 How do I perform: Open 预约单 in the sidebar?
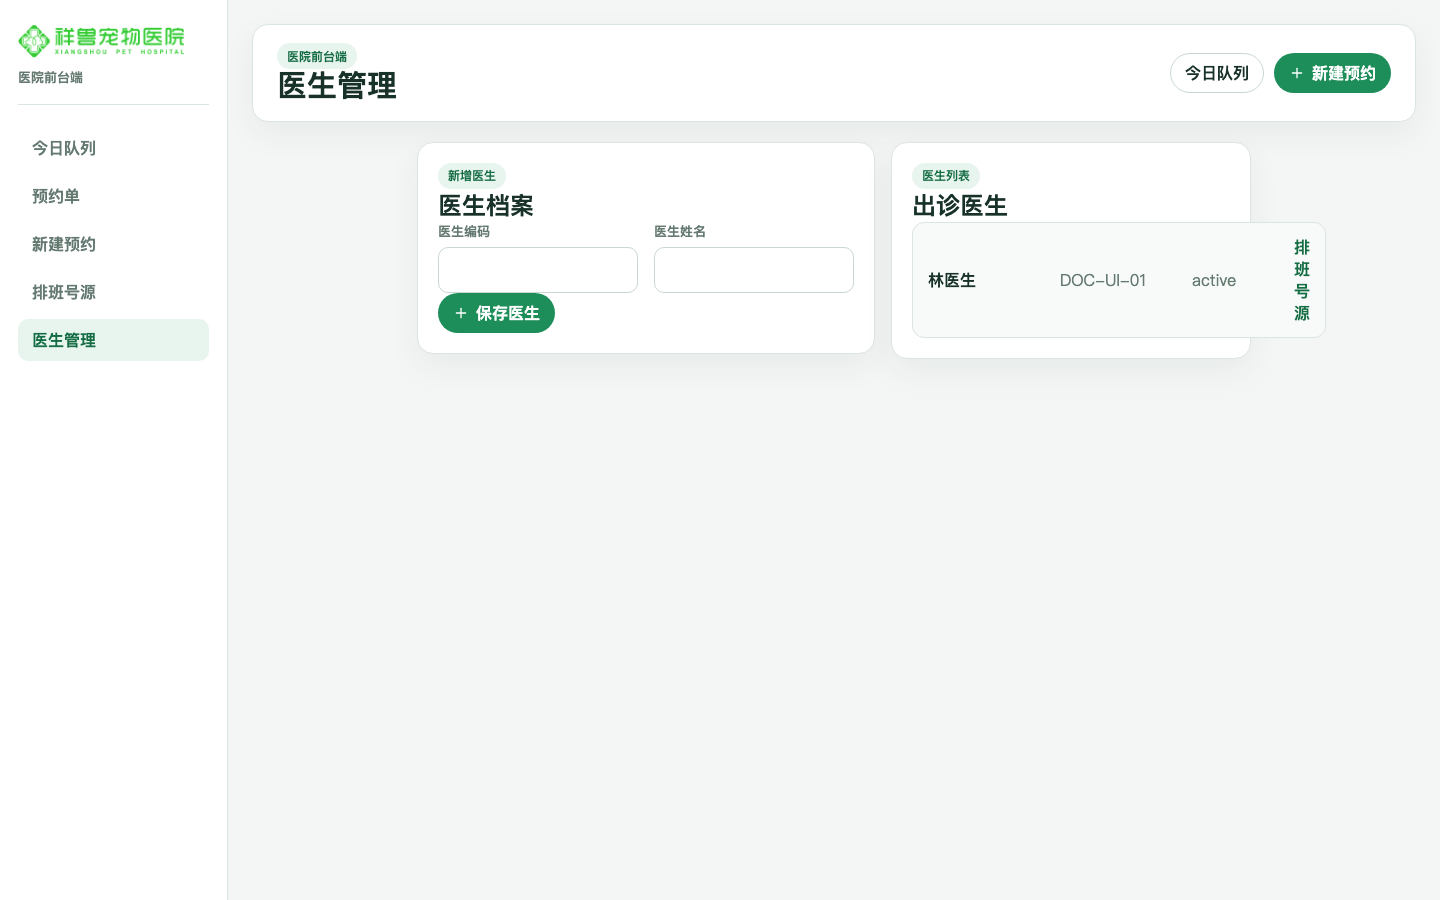pyautogui.click(x=113, y=196)
